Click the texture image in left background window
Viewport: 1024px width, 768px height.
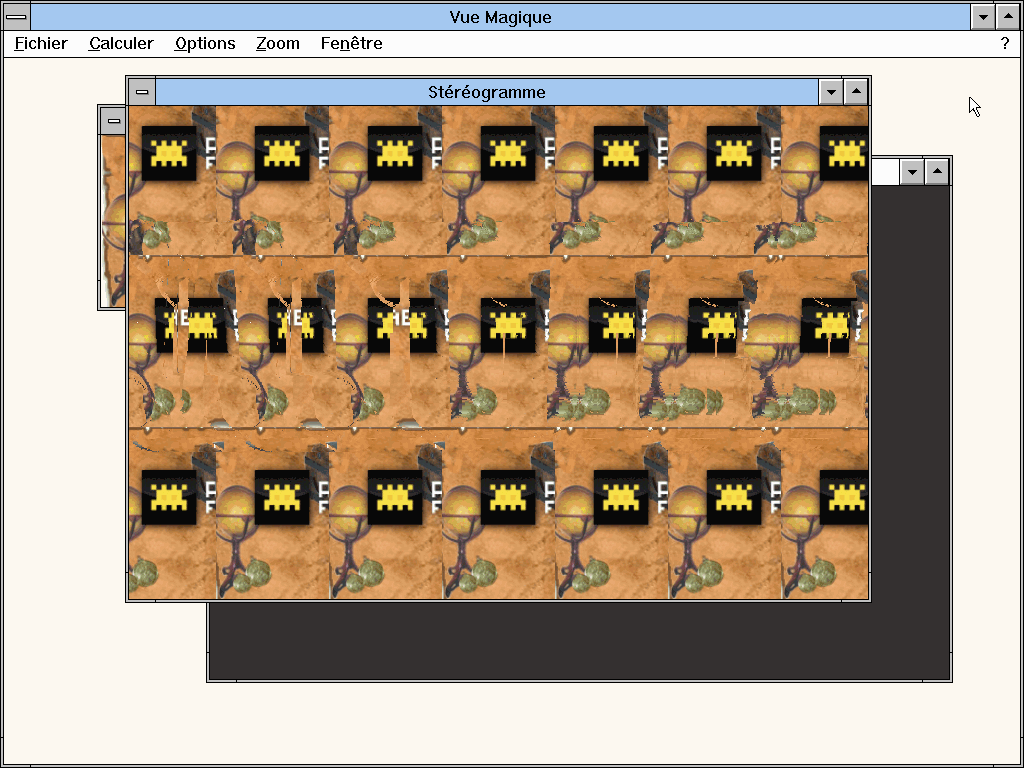coord(113,221)
